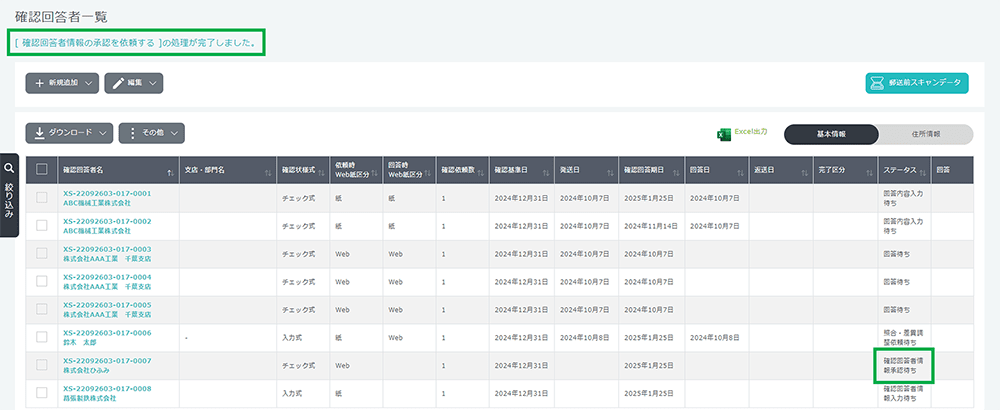Click sort arrows on 支店・部門名 column
Screen dimensions: 1000x410
click(x=268, y=171)
